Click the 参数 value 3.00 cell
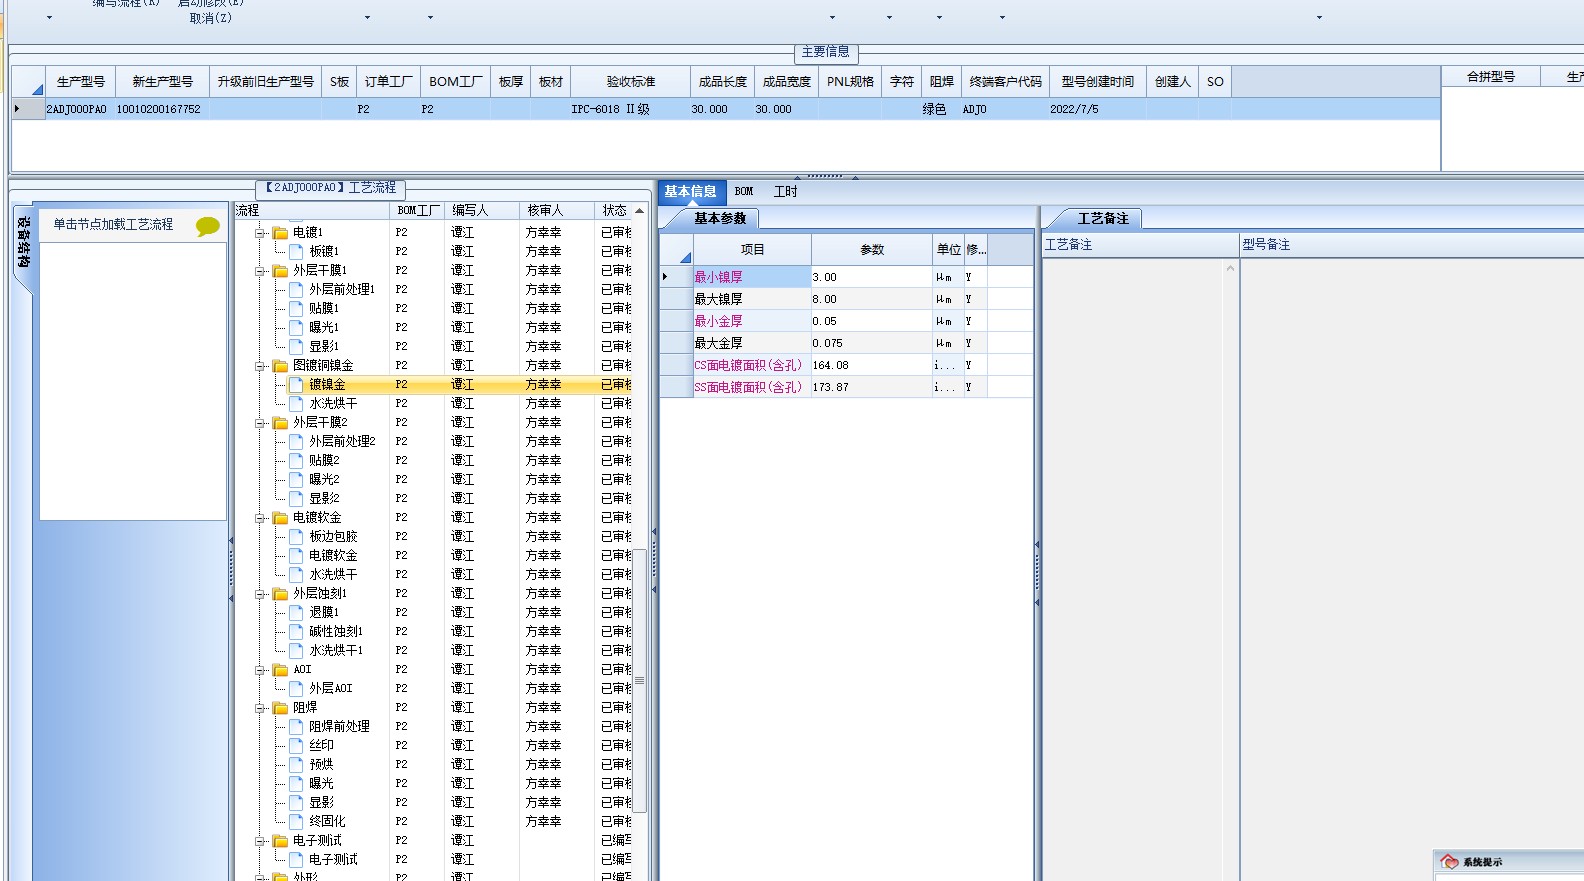1584x881 pixels. point(871,277)
